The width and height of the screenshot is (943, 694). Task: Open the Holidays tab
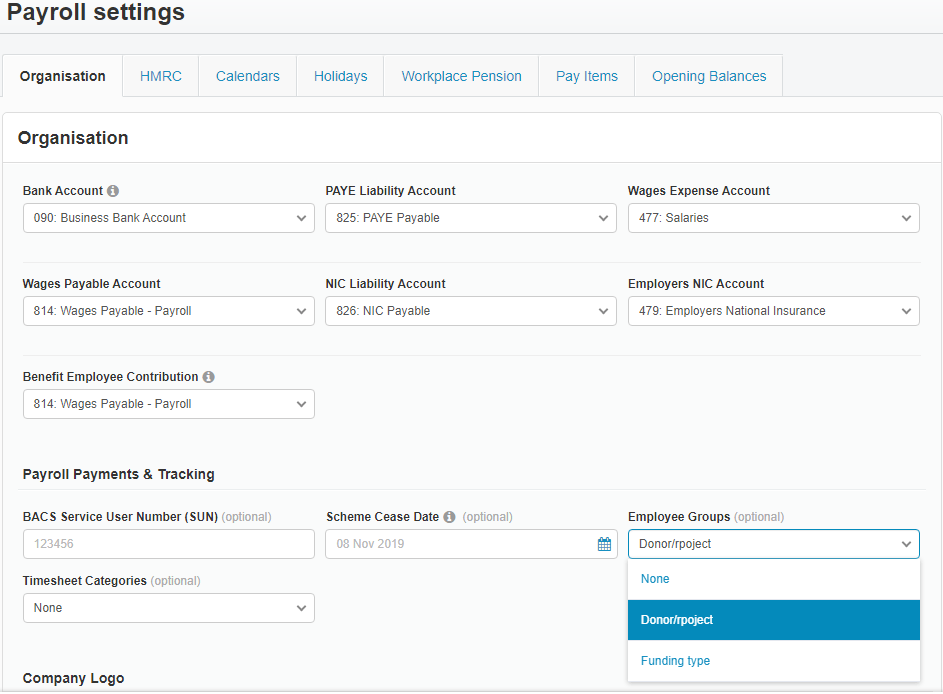click(x=340, y=76)
